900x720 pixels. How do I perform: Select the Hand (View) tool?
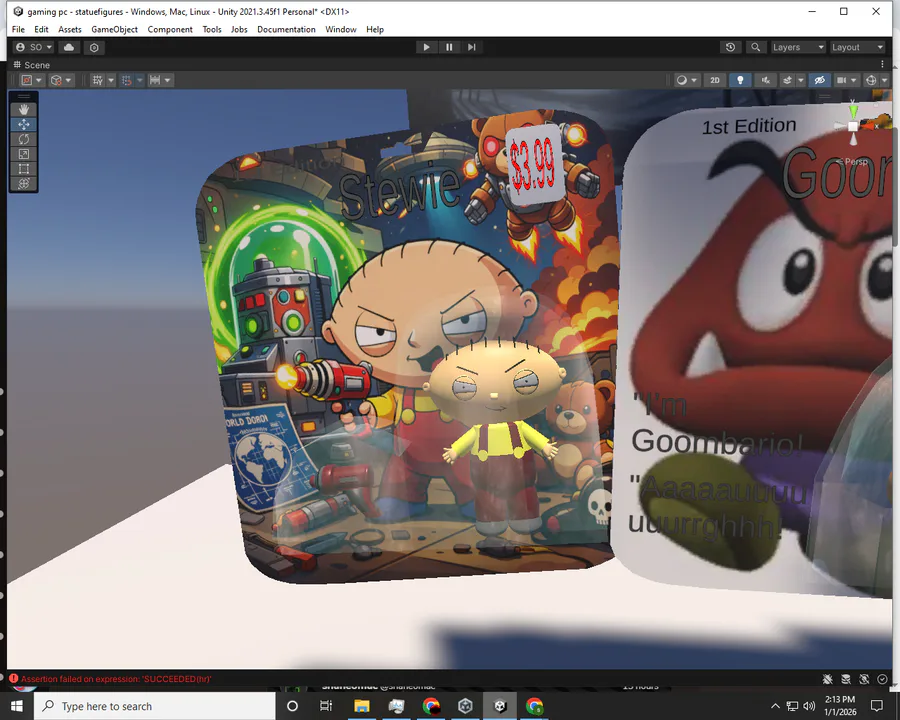(24, 109)
